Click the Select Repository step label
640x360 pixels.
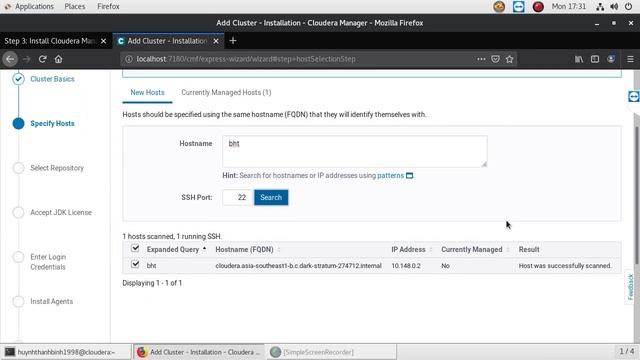click(57, 168)
